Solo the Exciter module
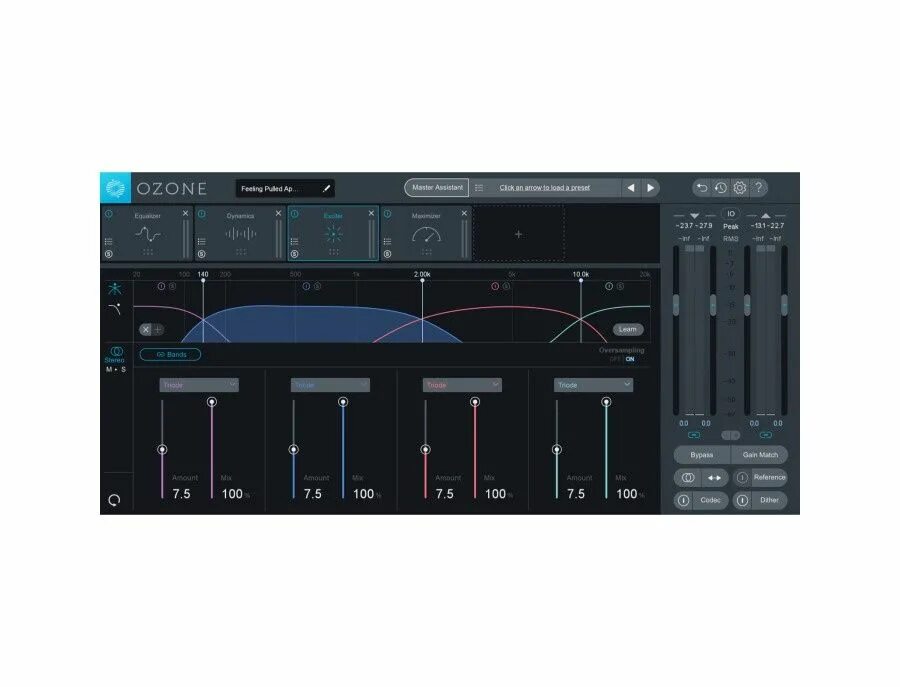The width and height of the screenshot is (900, 687). [x=294, y=254]
